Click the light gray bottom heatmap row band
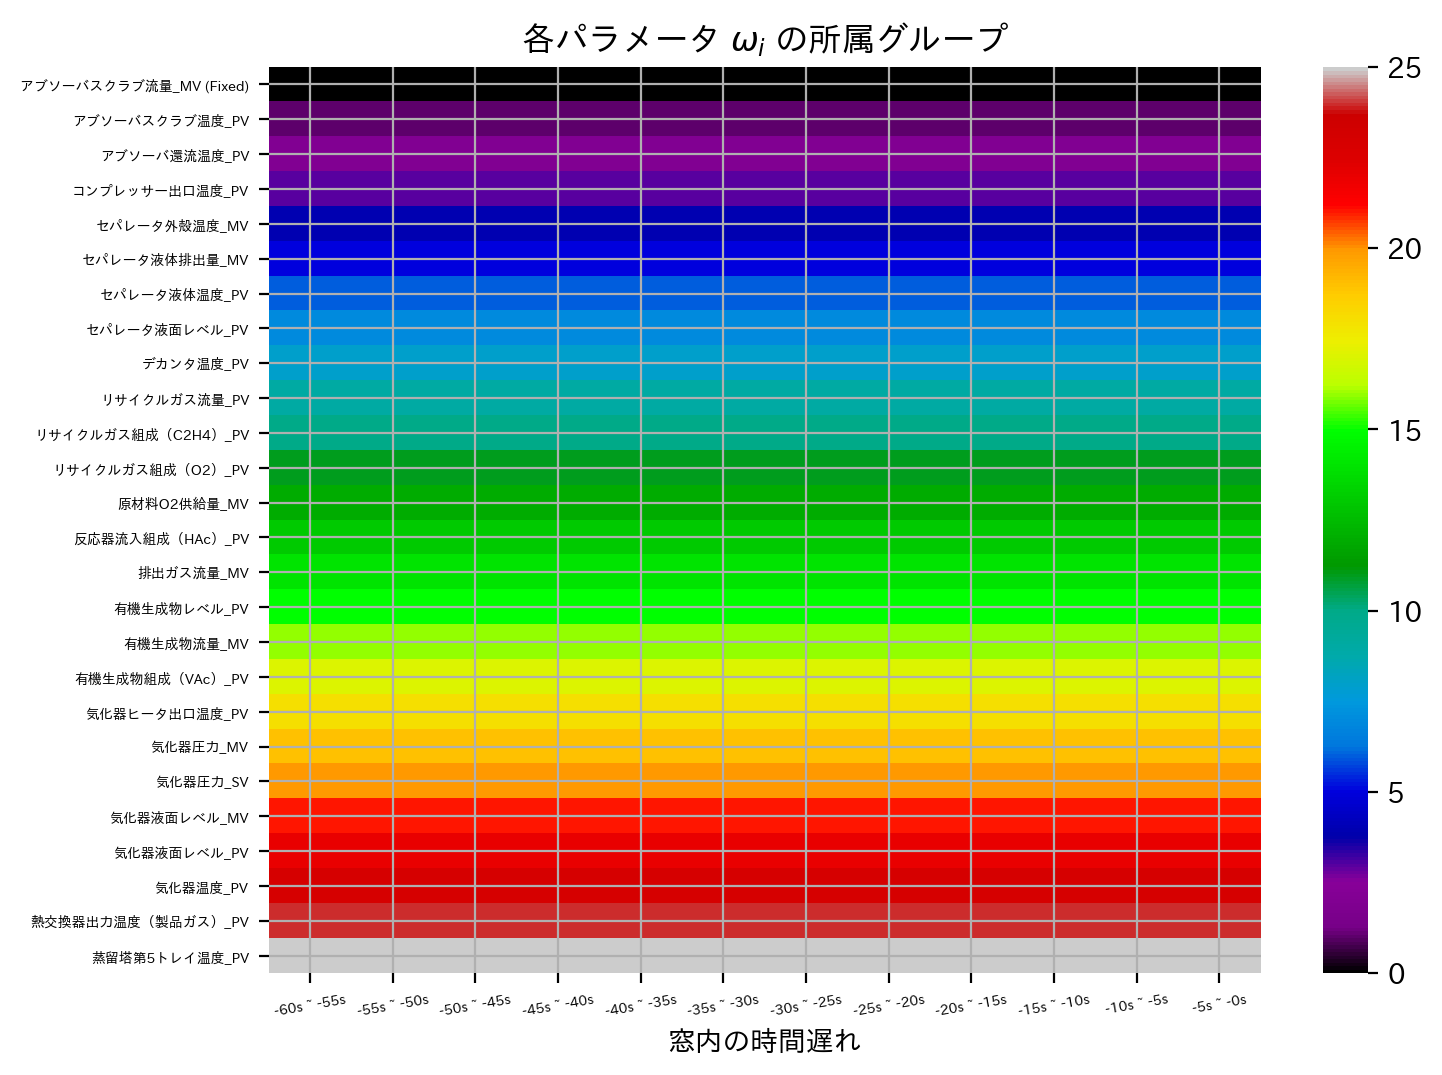Image resolution: width=1442 pixels, height=1075 pixels. click(x=765, y=956)
